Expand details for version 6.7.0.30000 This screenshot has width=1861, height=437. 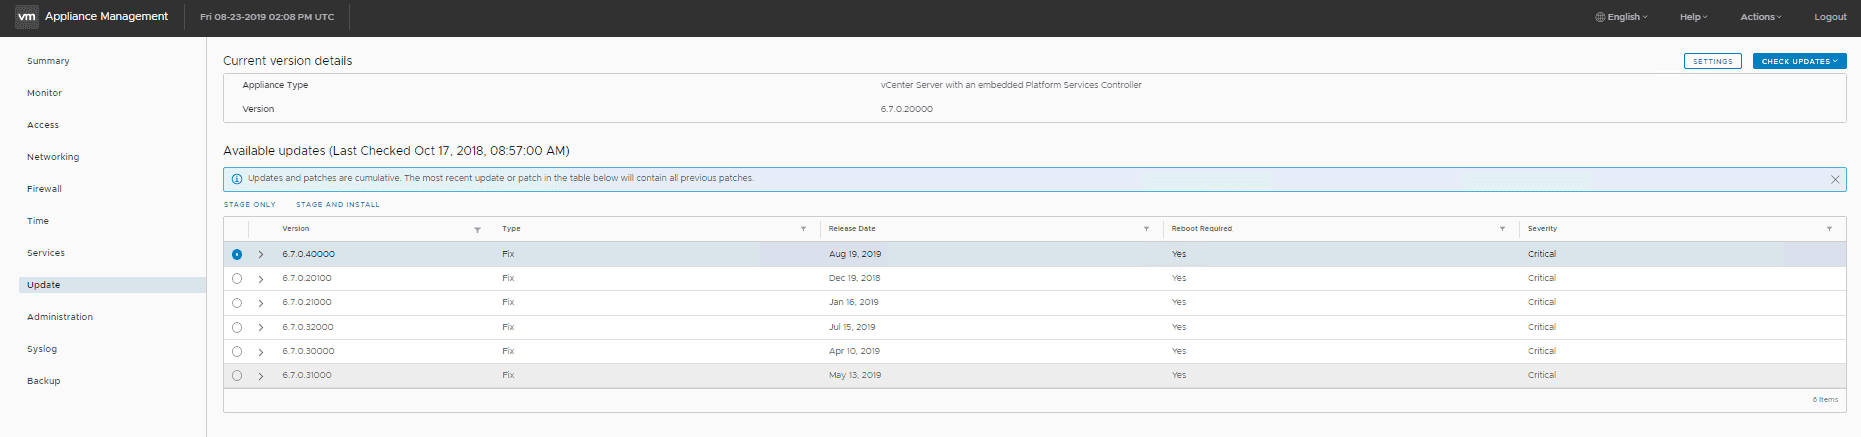(x=261, y=351)
